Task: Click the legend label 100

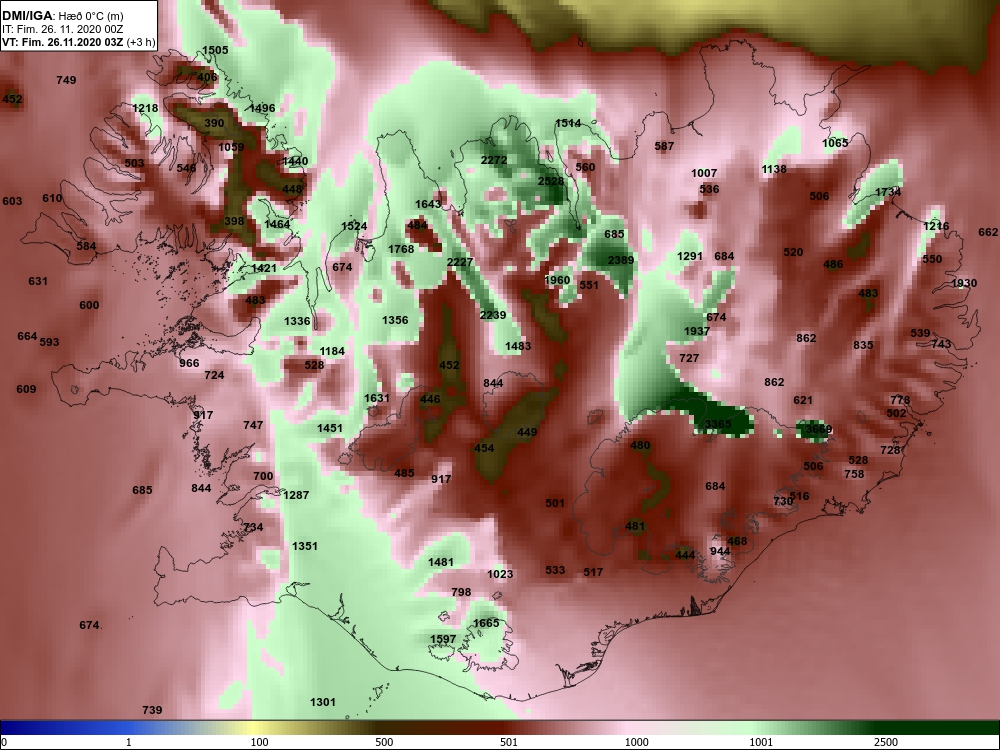Action: pos(259,743)
